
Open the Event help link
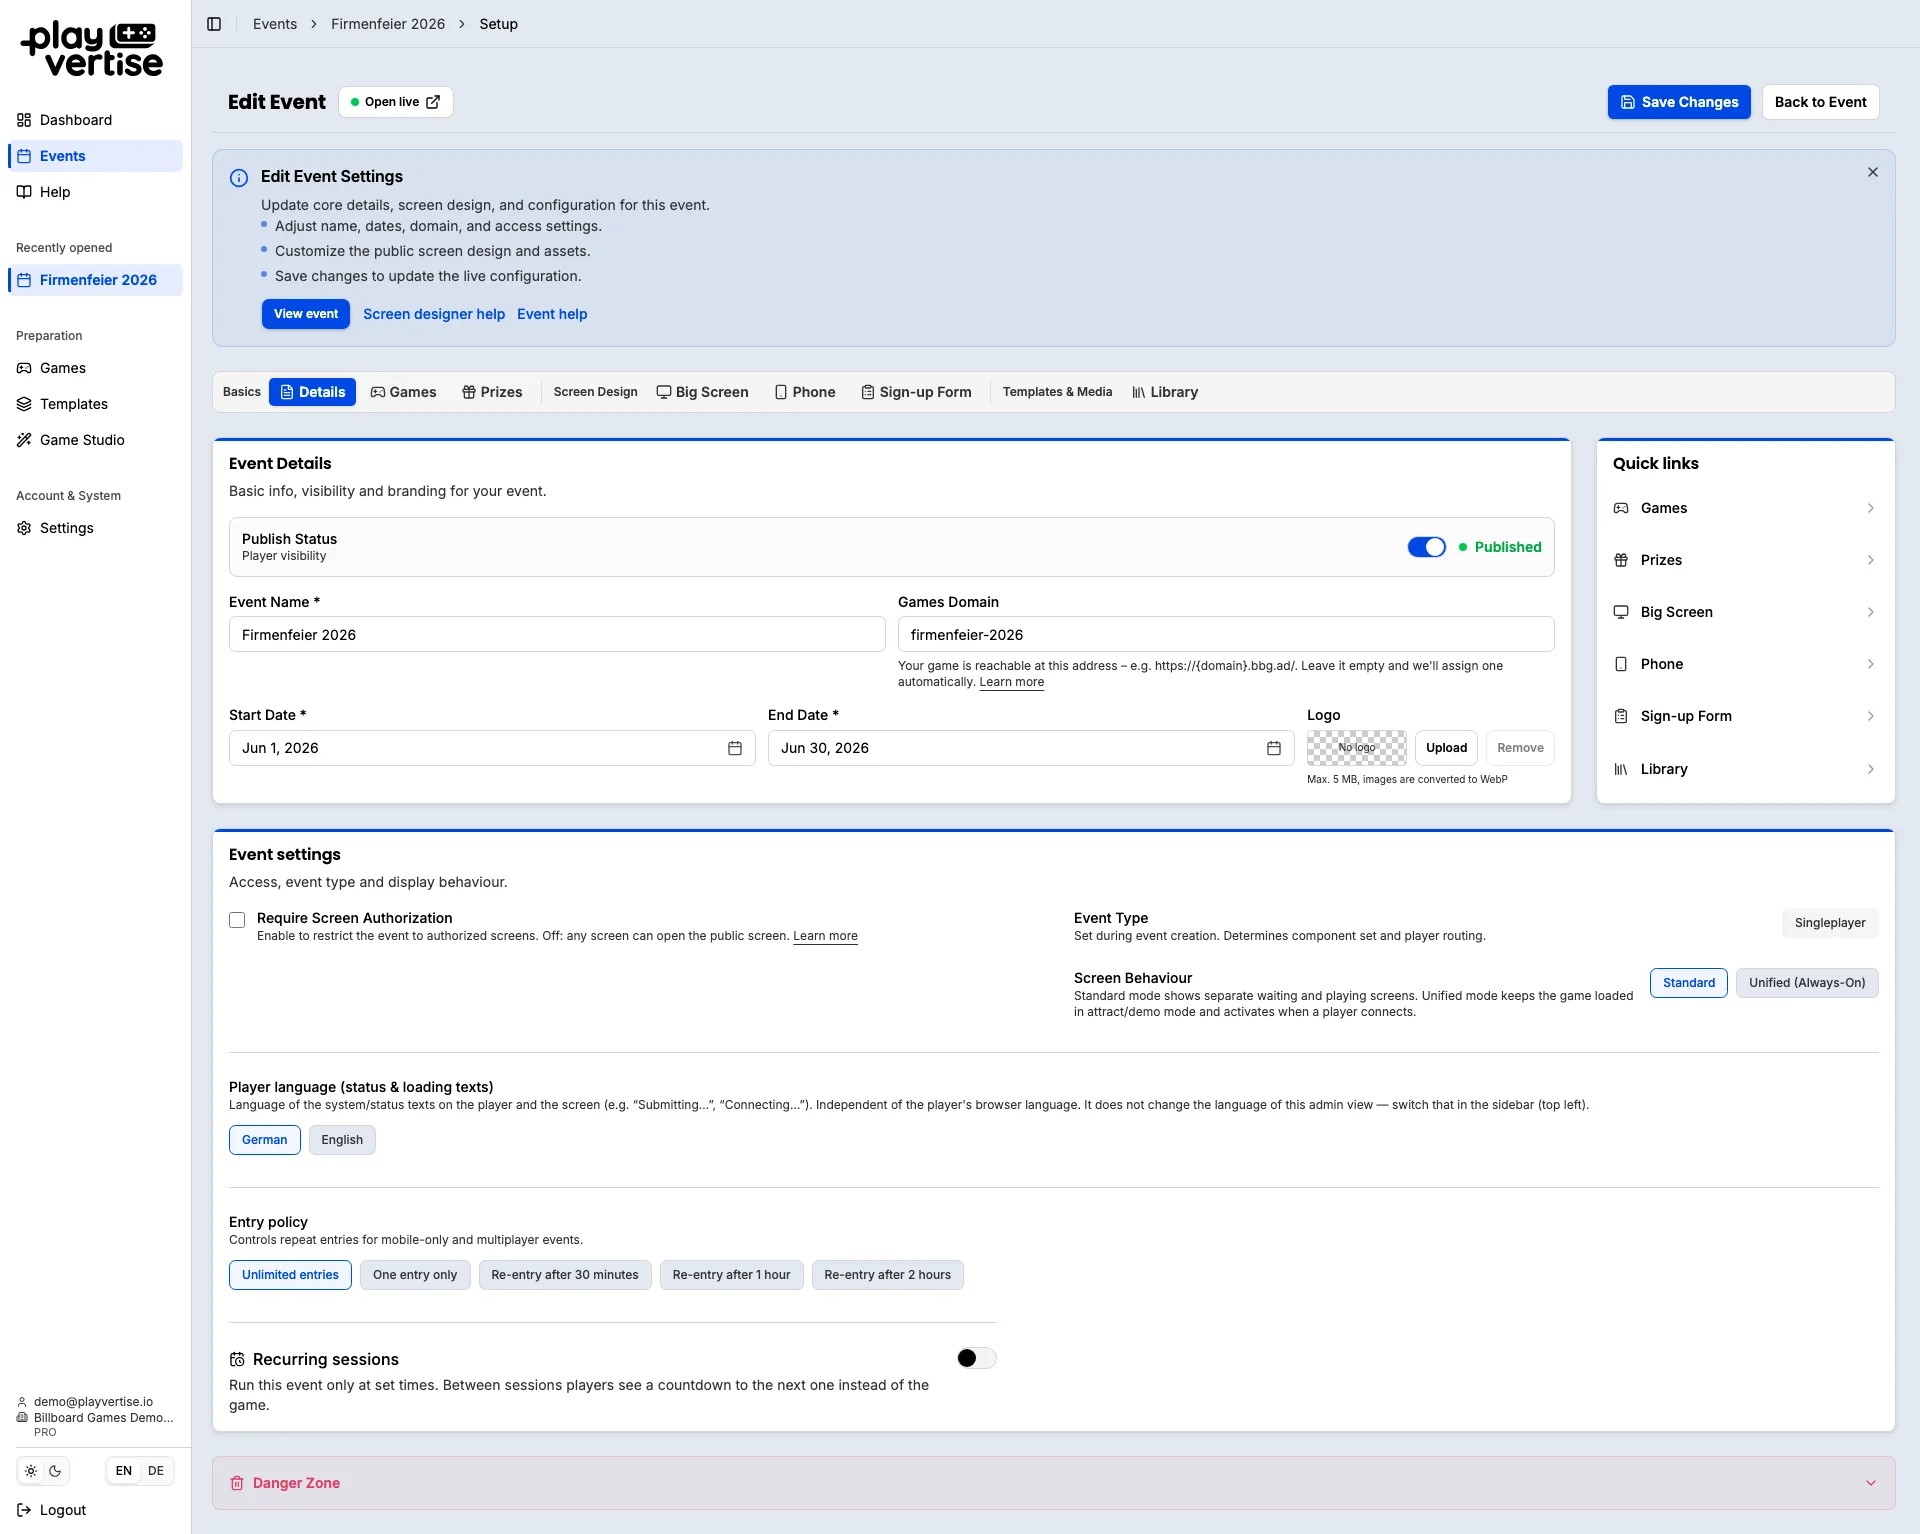552,314
